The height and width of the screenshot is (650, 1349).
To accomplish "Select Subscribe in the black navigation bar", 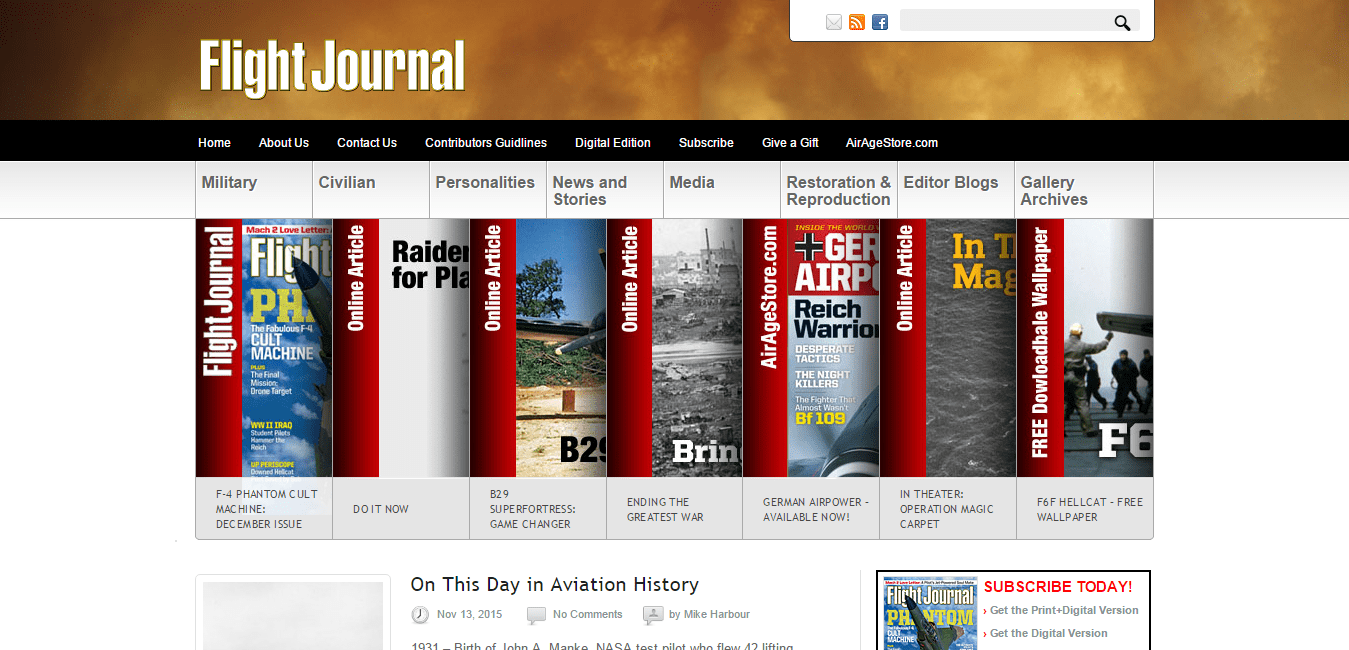I will pos(706,143).
